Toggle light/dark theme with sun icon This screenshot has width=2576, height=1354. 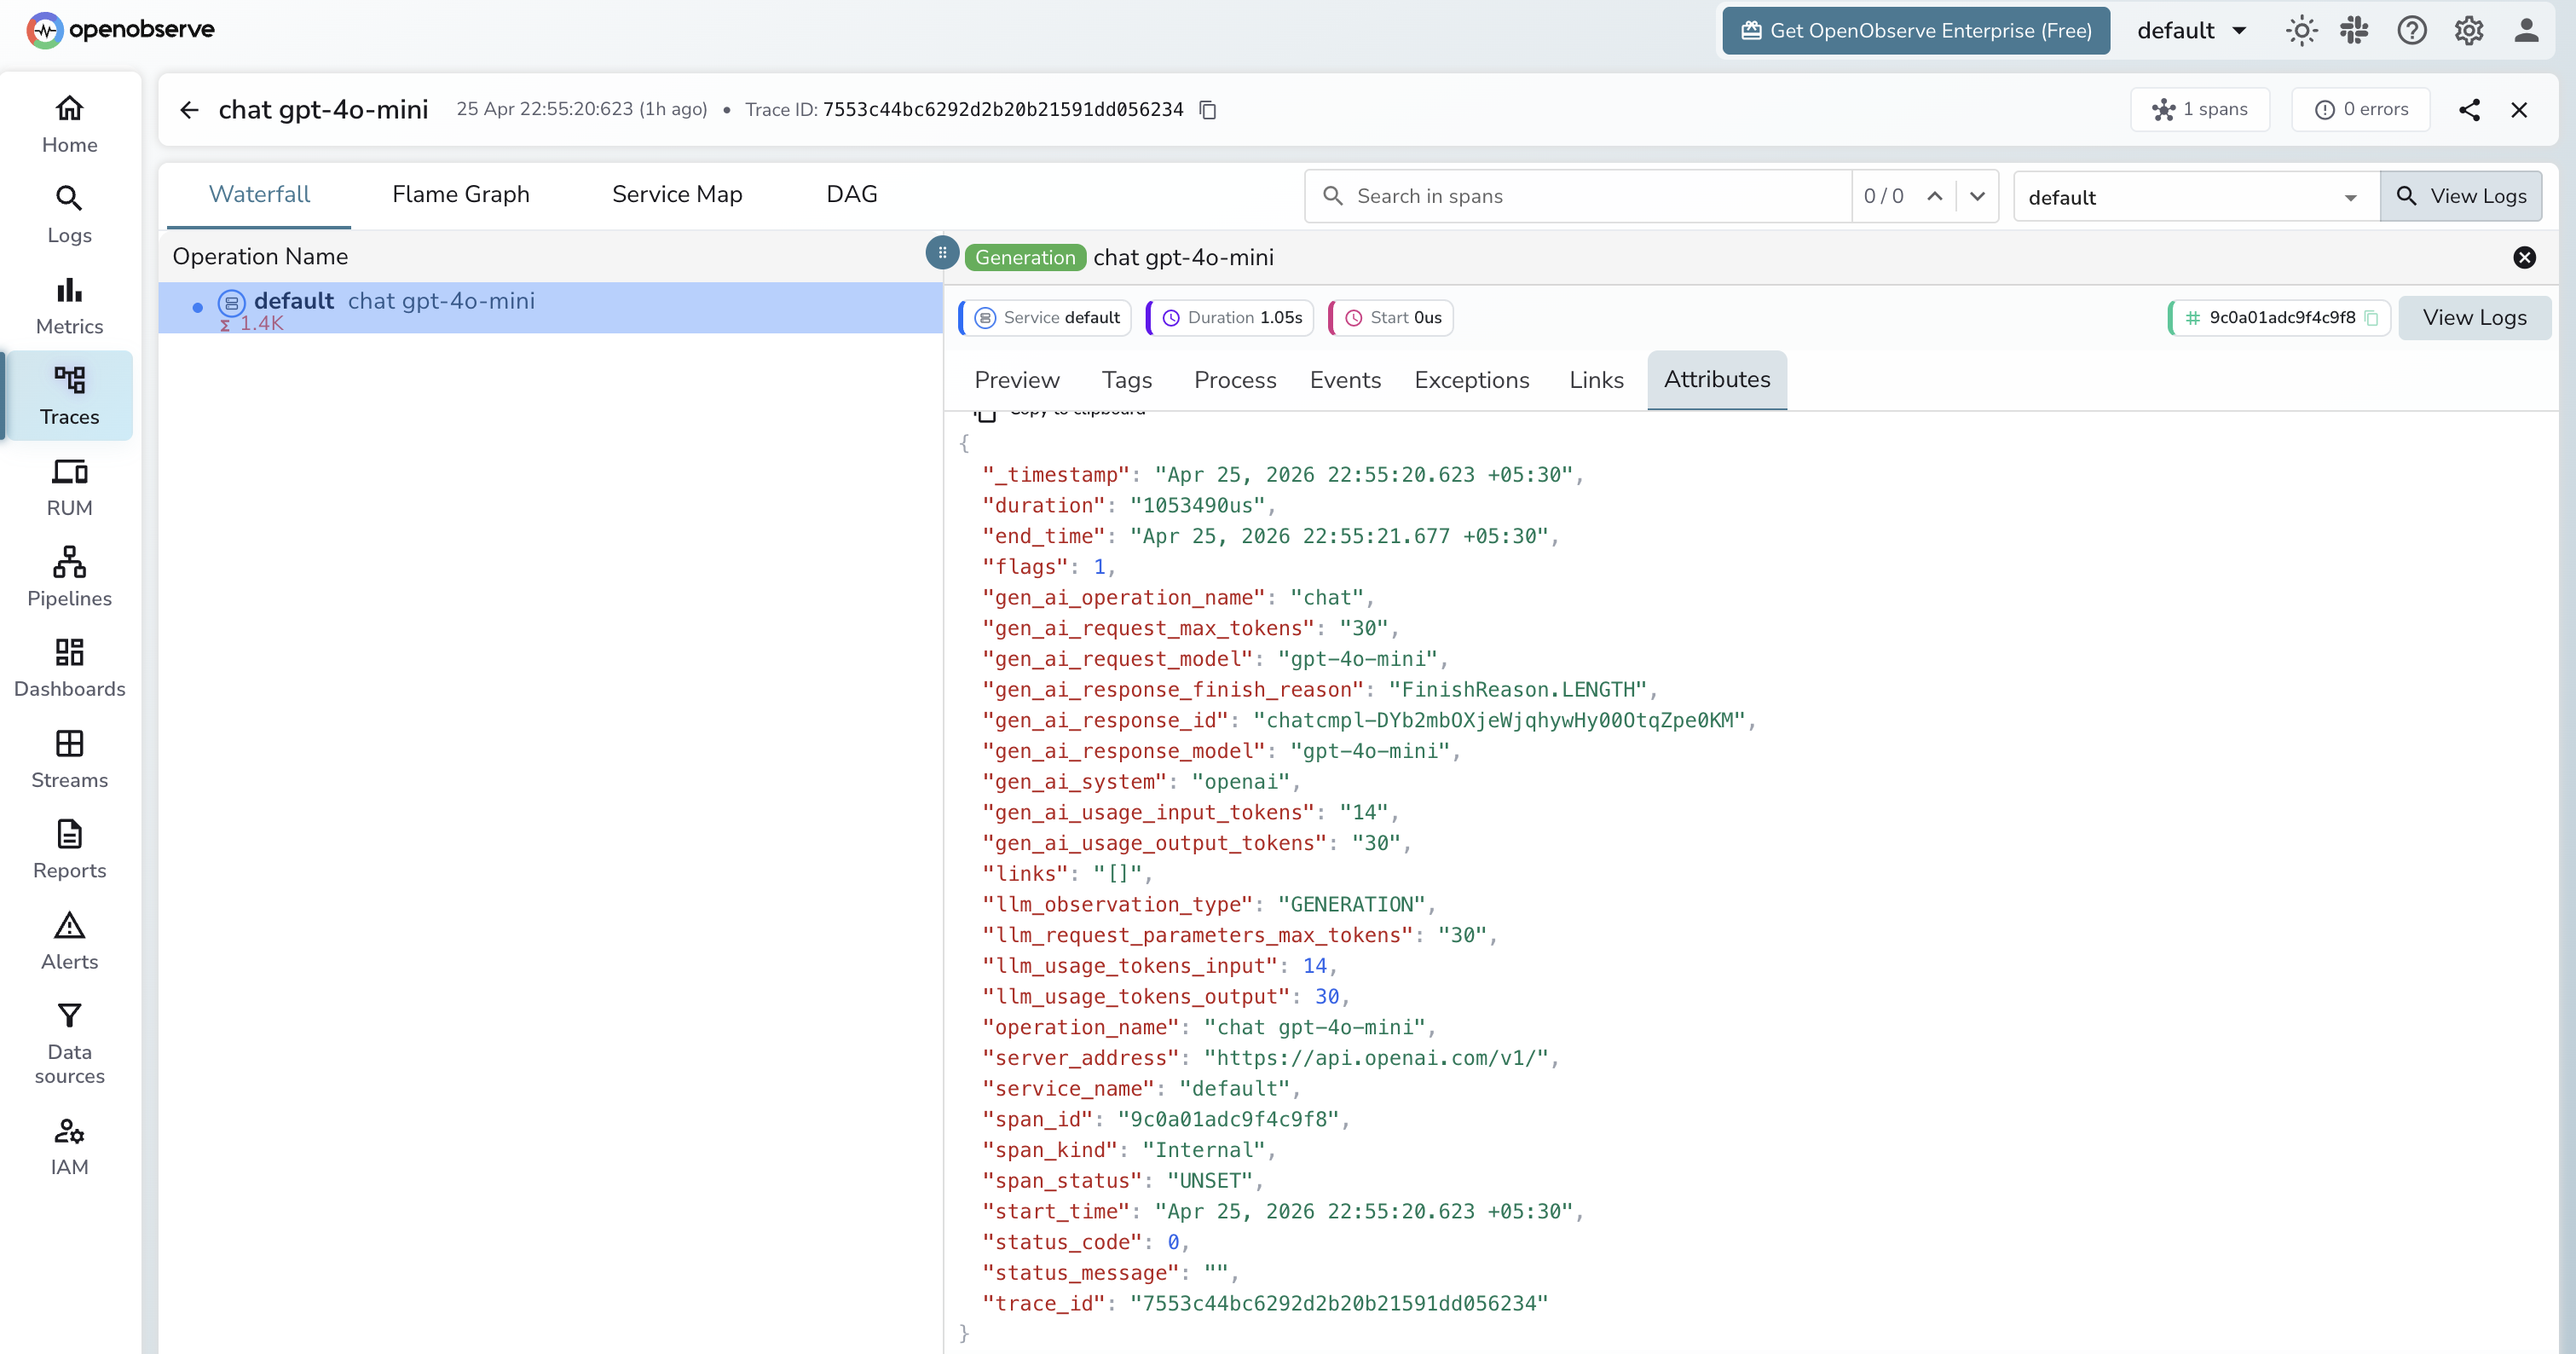(2301, 30)
